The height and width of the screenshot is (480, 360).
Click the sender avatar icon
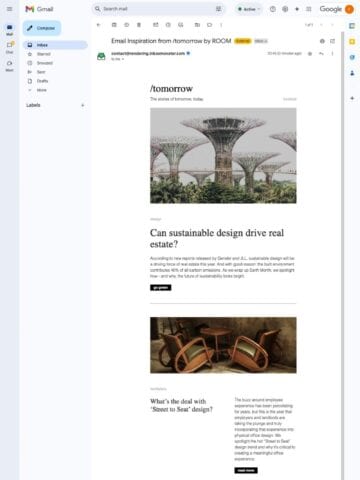[x=101, y=56]
